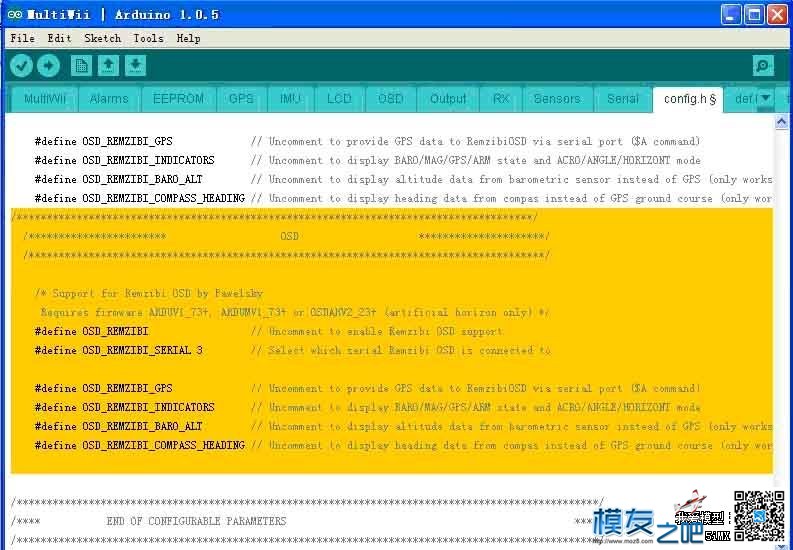This screenshot has height=550, width=793.
Task: Click the '#define OSD_REMZIBI_SERIAL 3' line
Action: coord(293,350)
